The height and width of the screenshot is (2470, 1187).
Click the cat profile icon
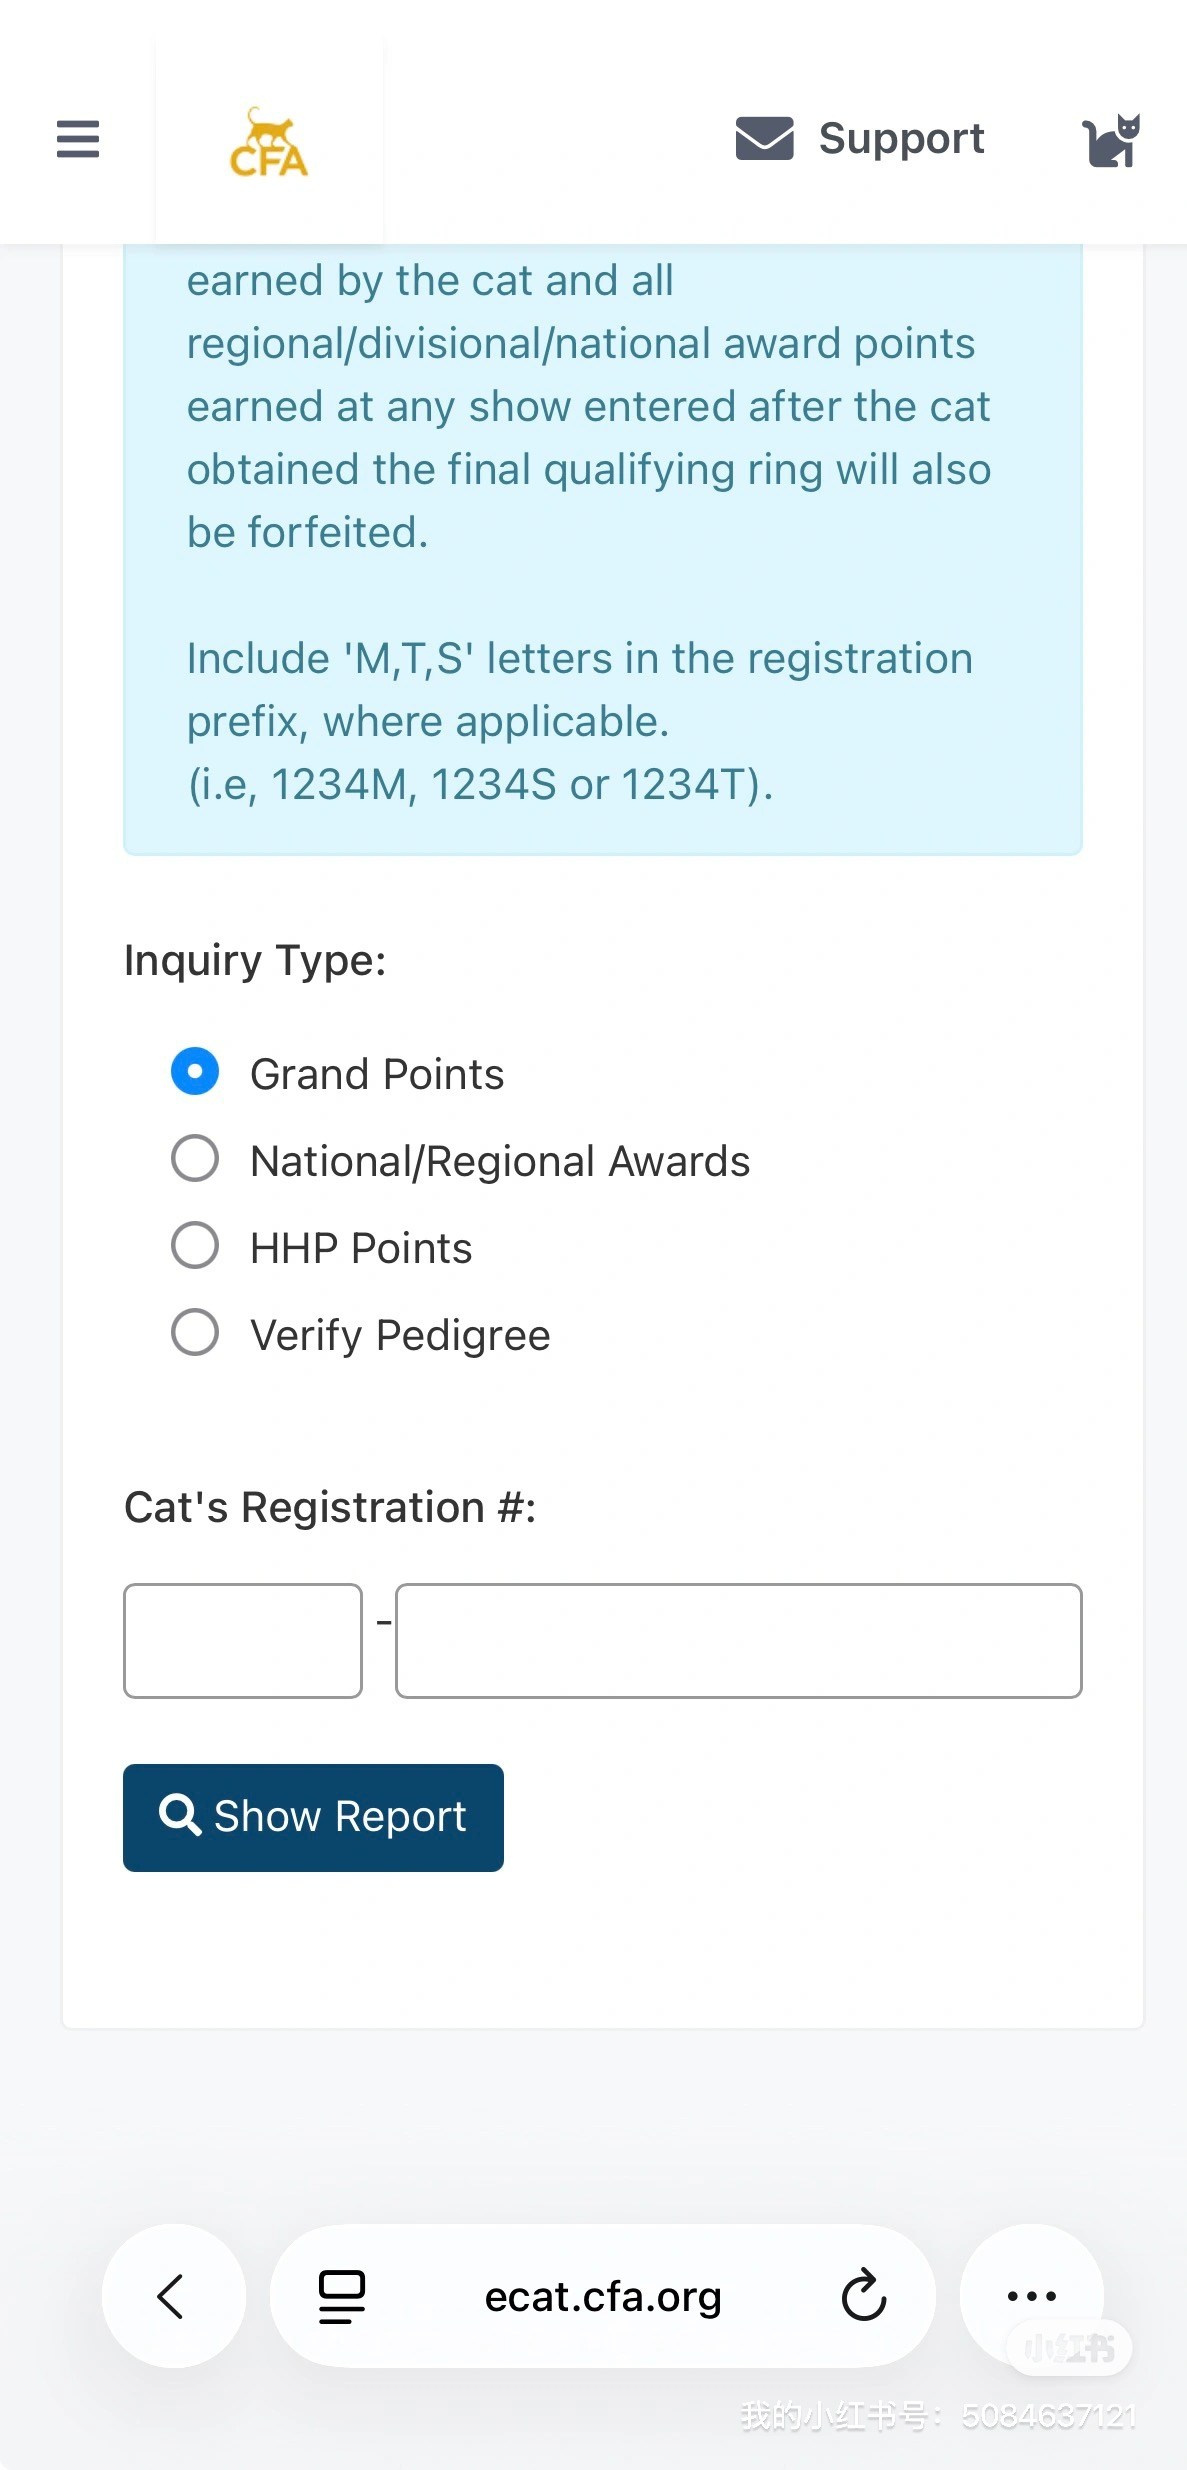click(1111, 140)
